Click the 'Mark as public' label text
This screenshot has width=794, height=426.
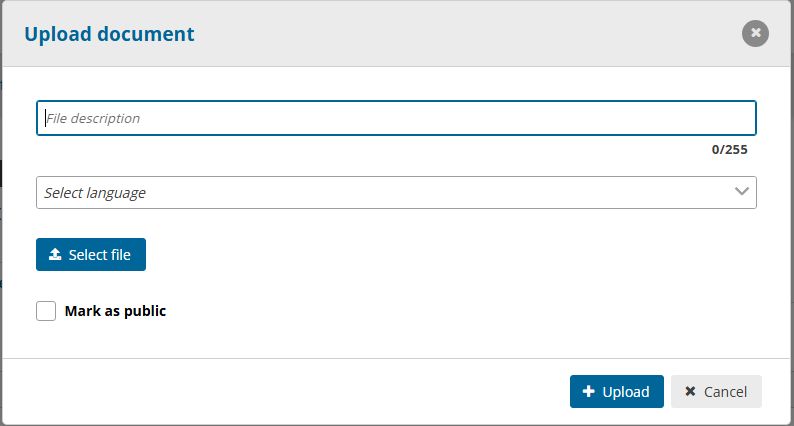point(115,311)
